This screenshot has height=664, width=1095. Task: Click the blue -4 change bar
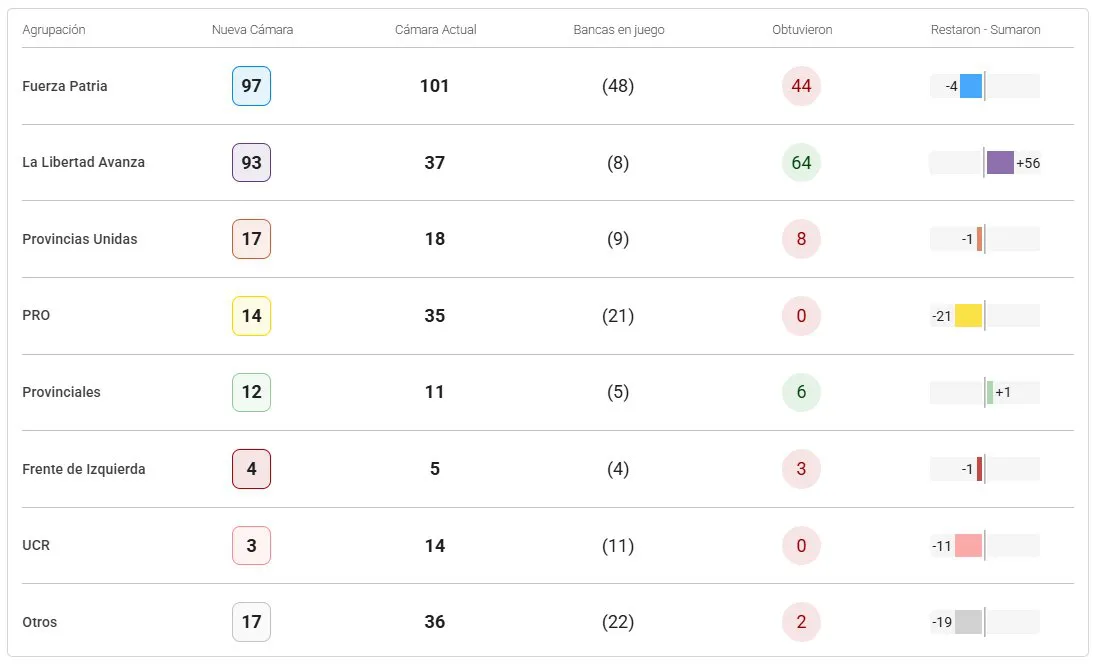[971, 86]
